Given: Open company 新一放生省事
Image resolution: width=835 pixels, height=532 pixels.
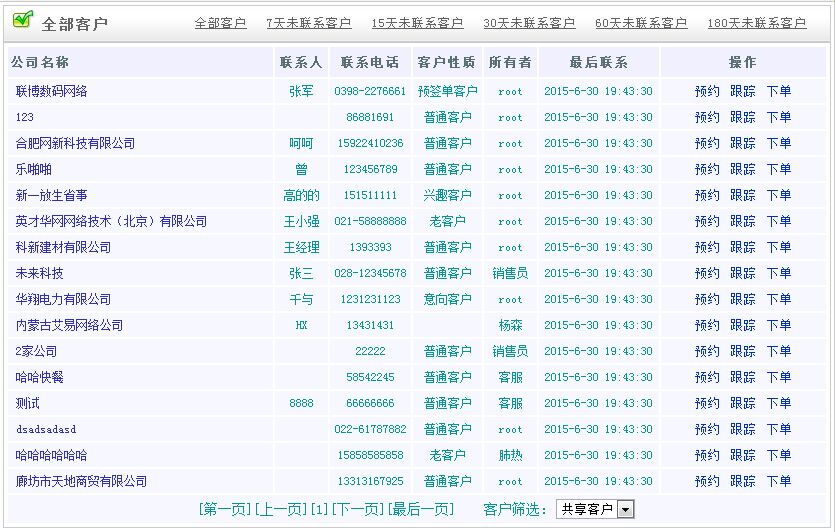Looking at the screenshot, I should pyautogui.click(x=52, y=195).
